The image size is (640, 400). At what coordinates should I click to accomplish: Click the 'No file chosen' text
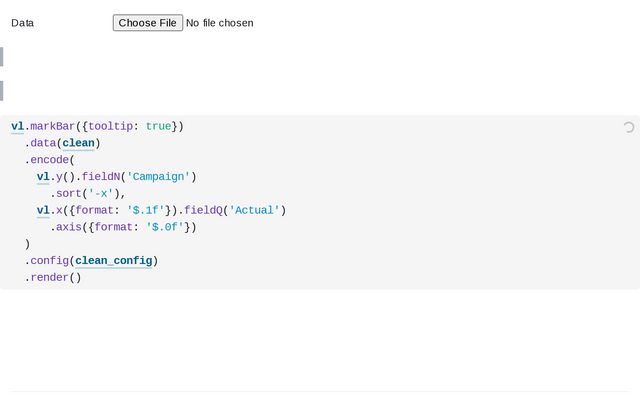coord(220,22)
